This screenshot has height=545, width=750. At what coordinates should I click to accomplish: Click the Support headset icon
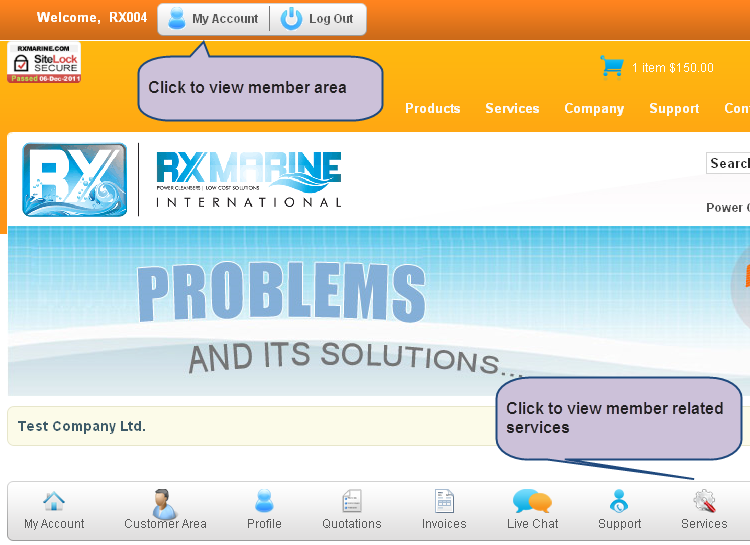[x=619, y=501]
